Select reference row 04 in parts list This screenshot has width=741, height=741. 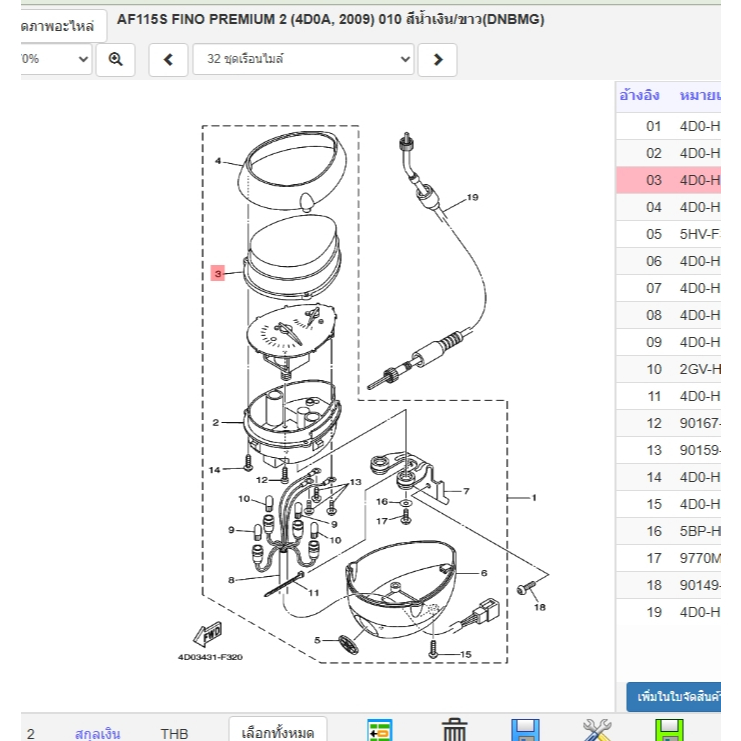(668, 207)
